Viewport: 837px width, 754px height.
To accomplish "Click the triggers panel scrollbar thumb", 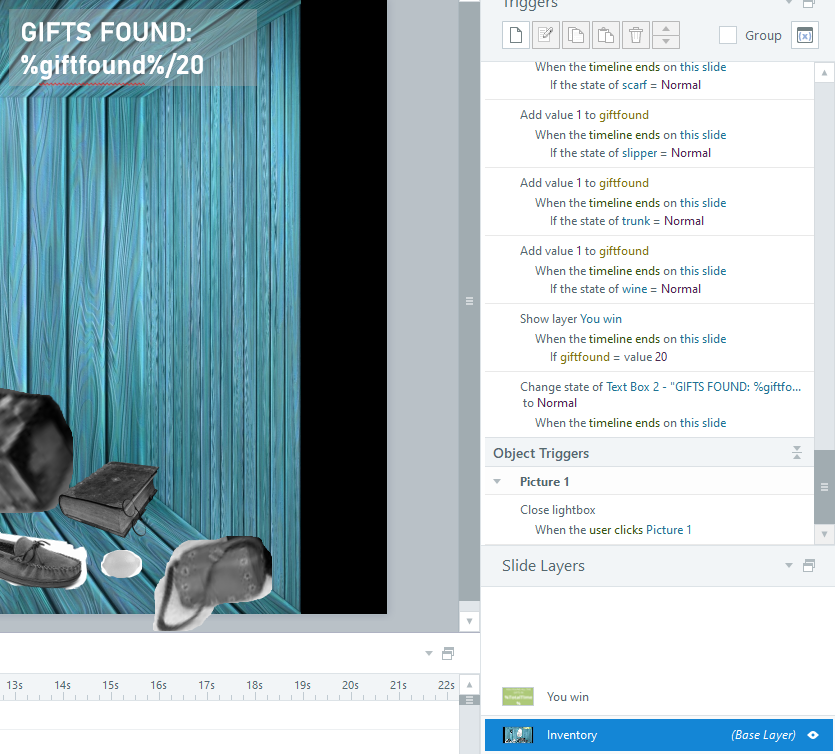I will (824, 487).
